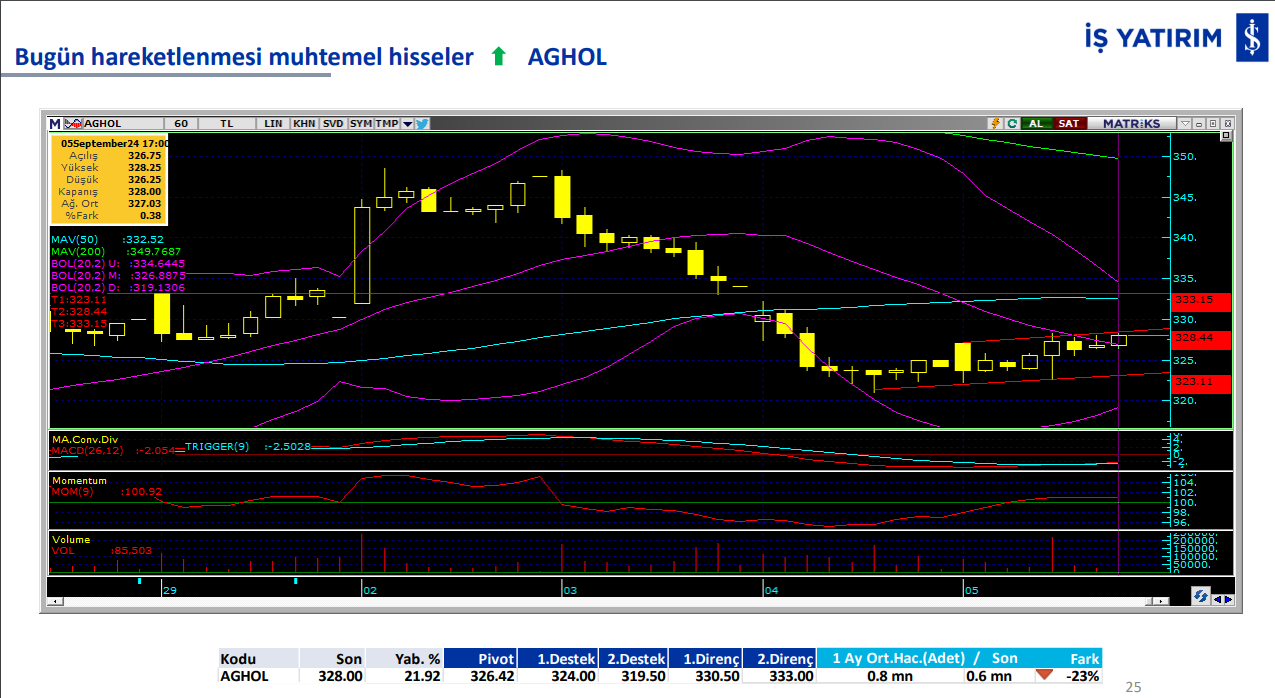
Task: Open dropdown arrow next to TMP
Action: point(407,124)
